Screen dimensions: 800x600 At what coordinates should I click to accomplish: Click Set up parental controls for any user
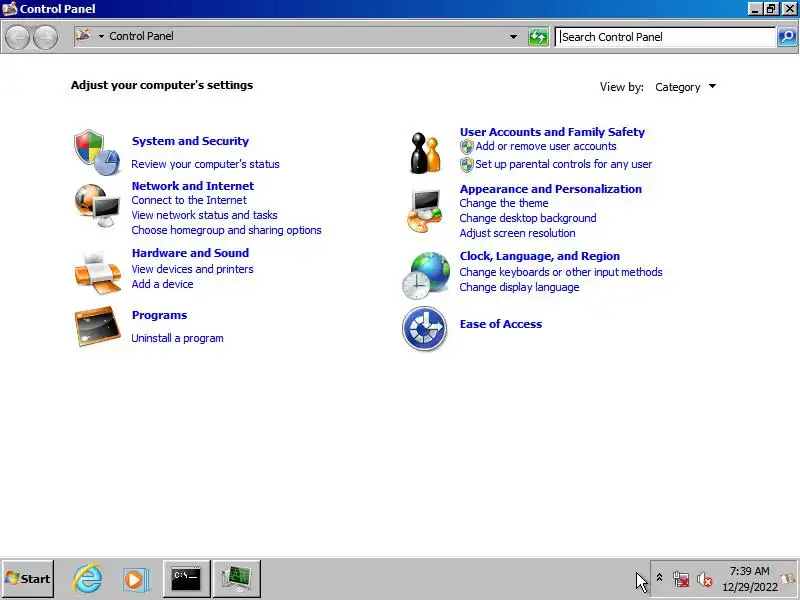coord(563,164)
